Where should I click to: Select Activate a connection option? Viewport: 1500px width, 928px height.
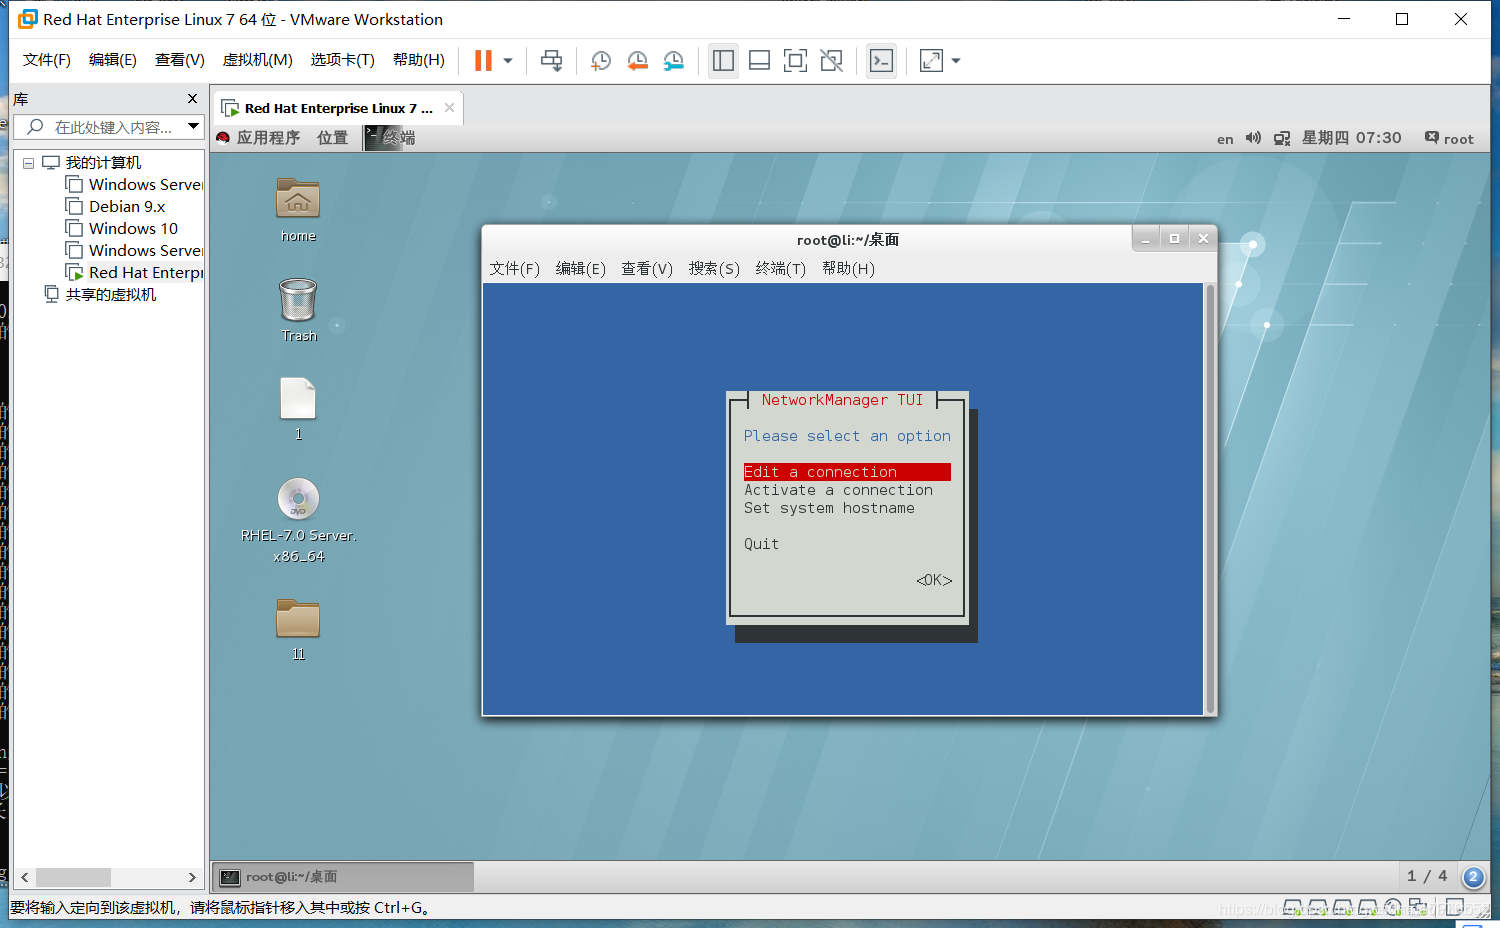coord(838,490)
